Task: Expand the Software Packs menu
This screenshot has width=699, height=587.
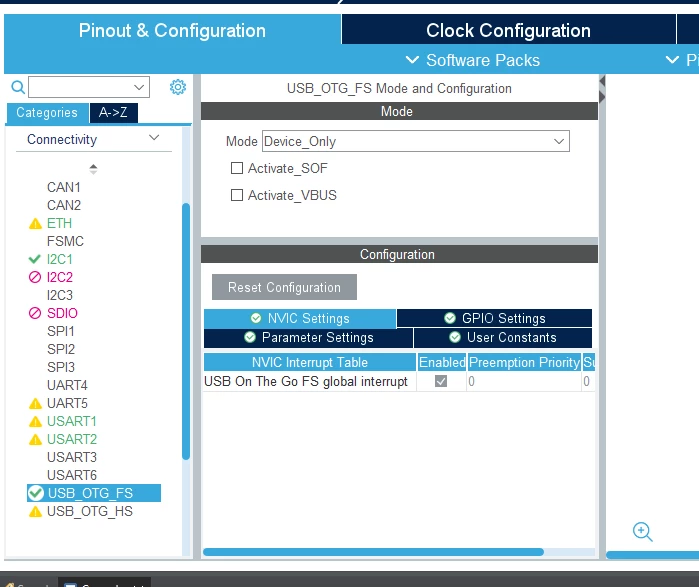Action: coord(473,60)
